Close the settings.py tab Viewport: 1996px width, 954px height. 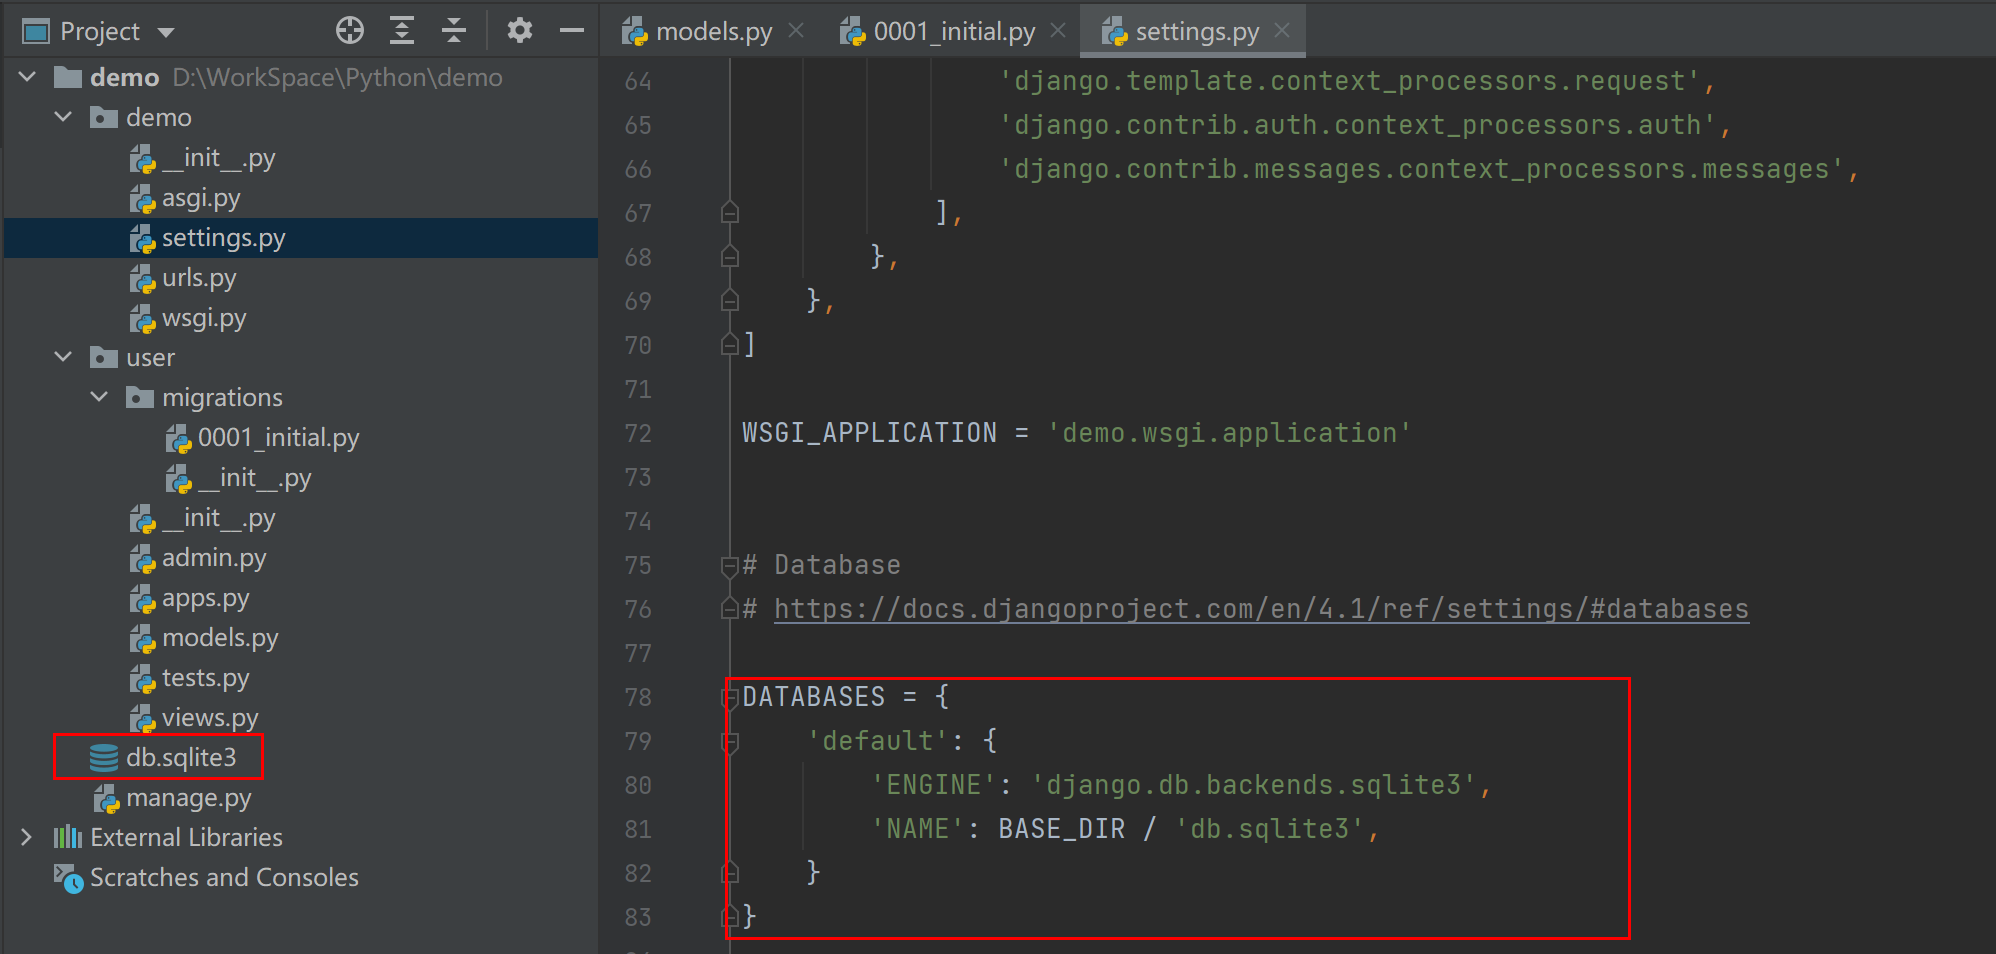click(1282, 31)
